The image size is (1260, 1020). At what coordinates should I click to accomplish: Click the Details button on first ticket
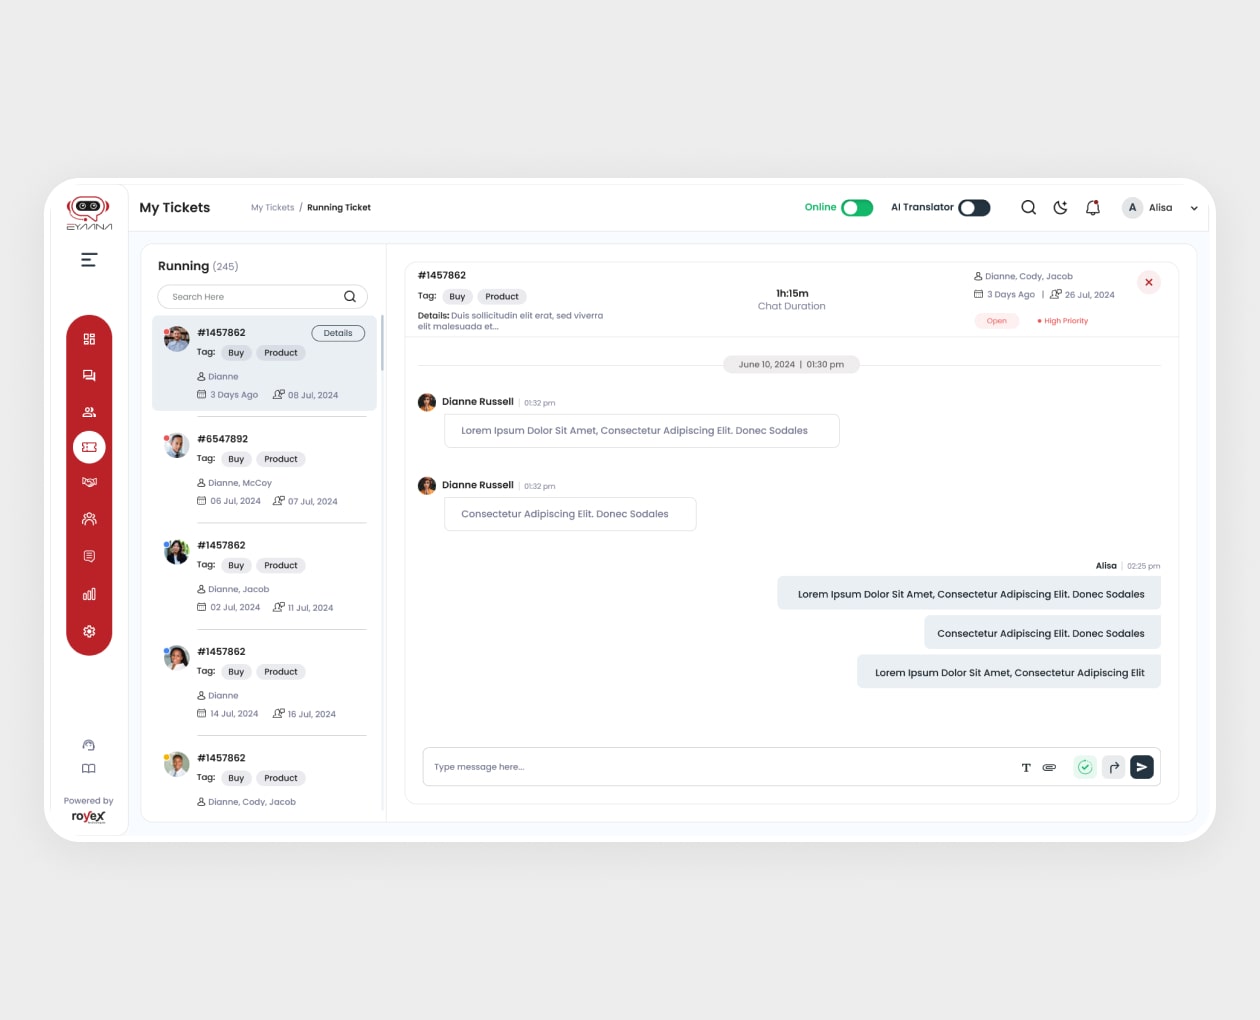338,333
